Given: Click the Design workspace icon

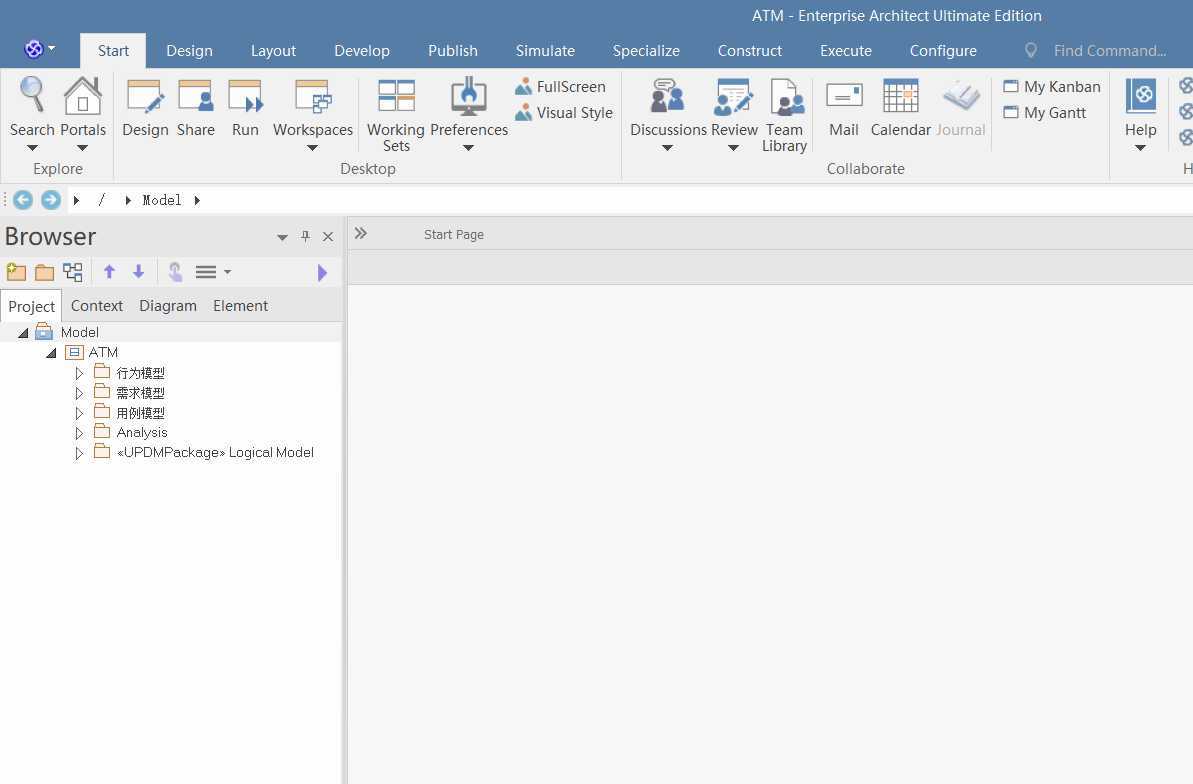Looking at the screenshot, I should coord(145,97).
